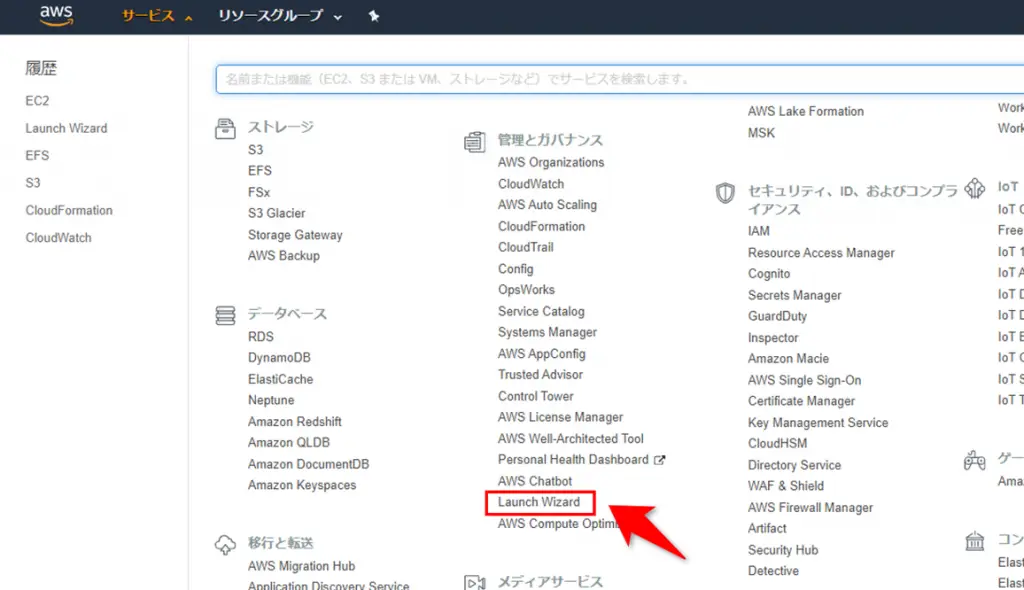Open ElastiCache service
The image size is (1024, 590).
pyautogui.click(x=280, y=379)
